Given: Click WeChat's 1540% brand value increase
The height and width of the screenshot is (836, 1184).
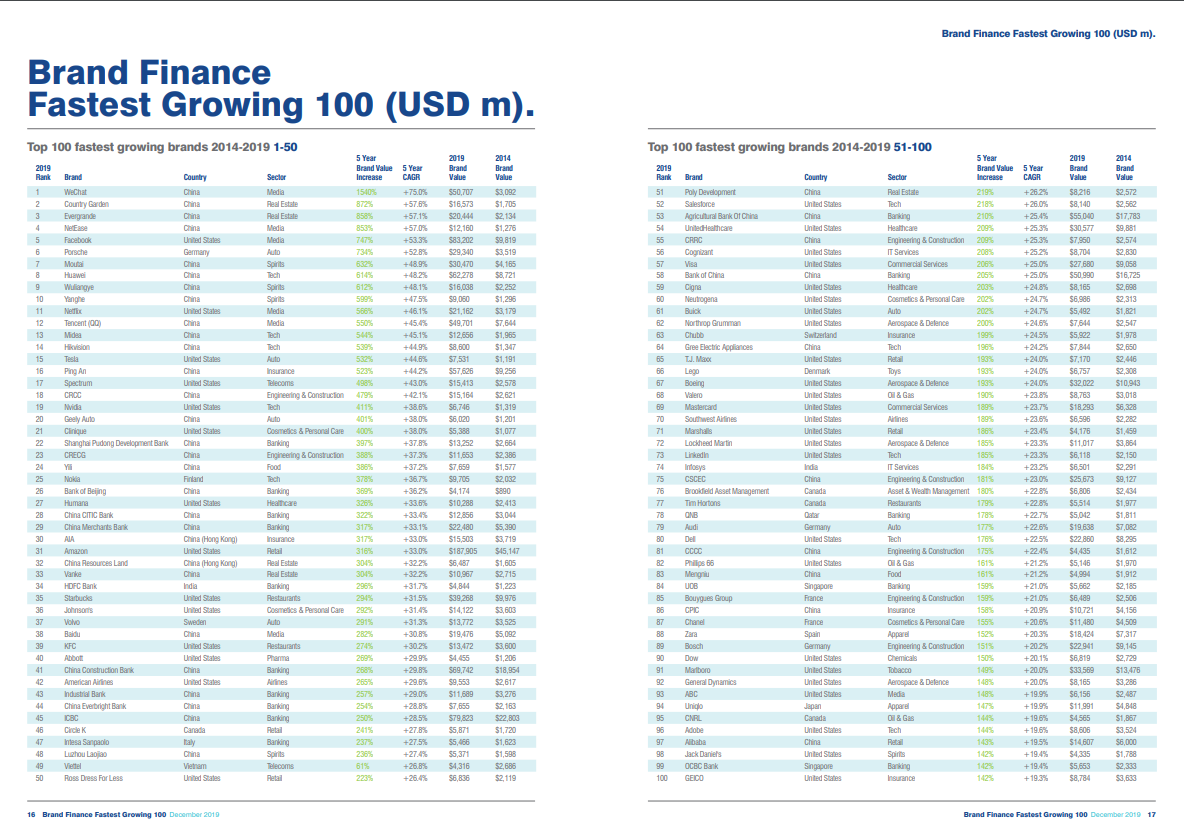Looking at the screenshot, I should tap(370, 192).
